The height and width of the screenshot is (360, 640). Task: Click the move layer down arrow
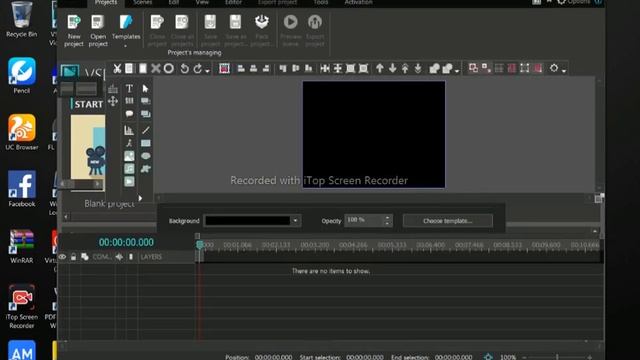click(393, 69)
